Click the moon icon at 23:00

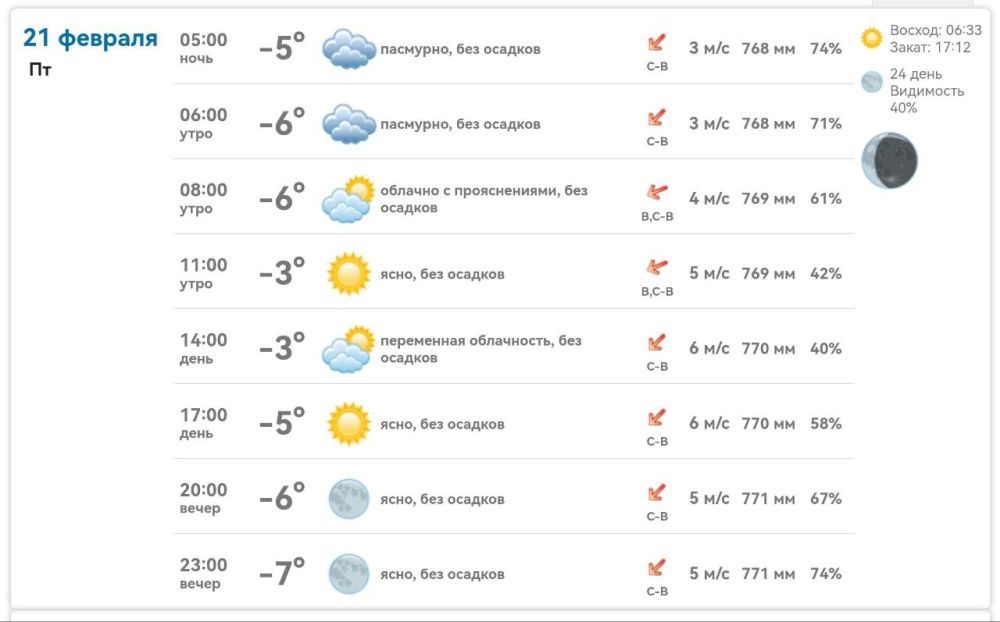[349, 574]
